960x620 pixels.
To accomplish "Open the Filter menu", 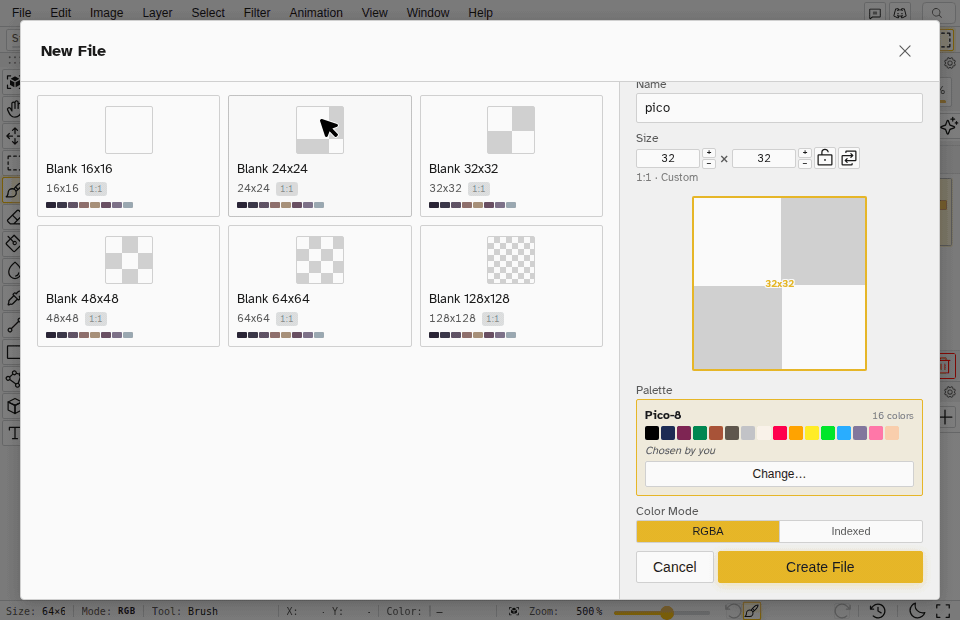I will click(x=257, y=13).
